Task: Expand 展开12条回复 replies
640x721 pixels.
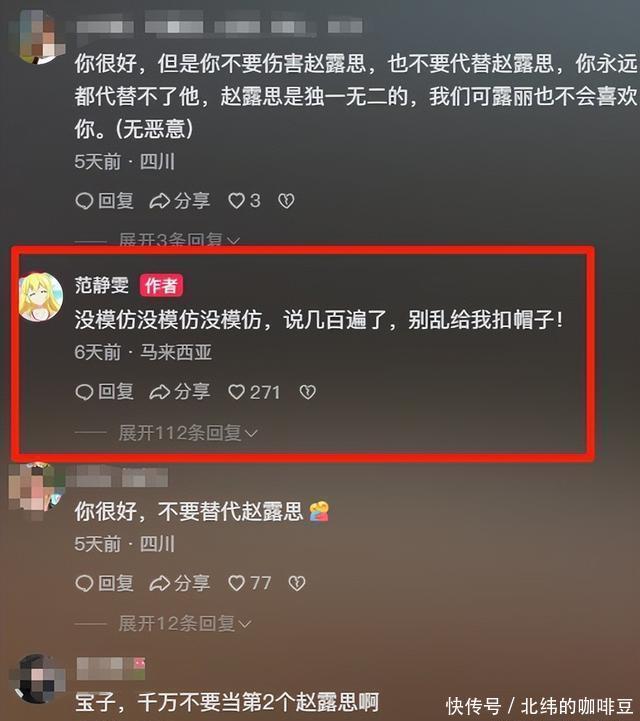Action: (185, 624)
